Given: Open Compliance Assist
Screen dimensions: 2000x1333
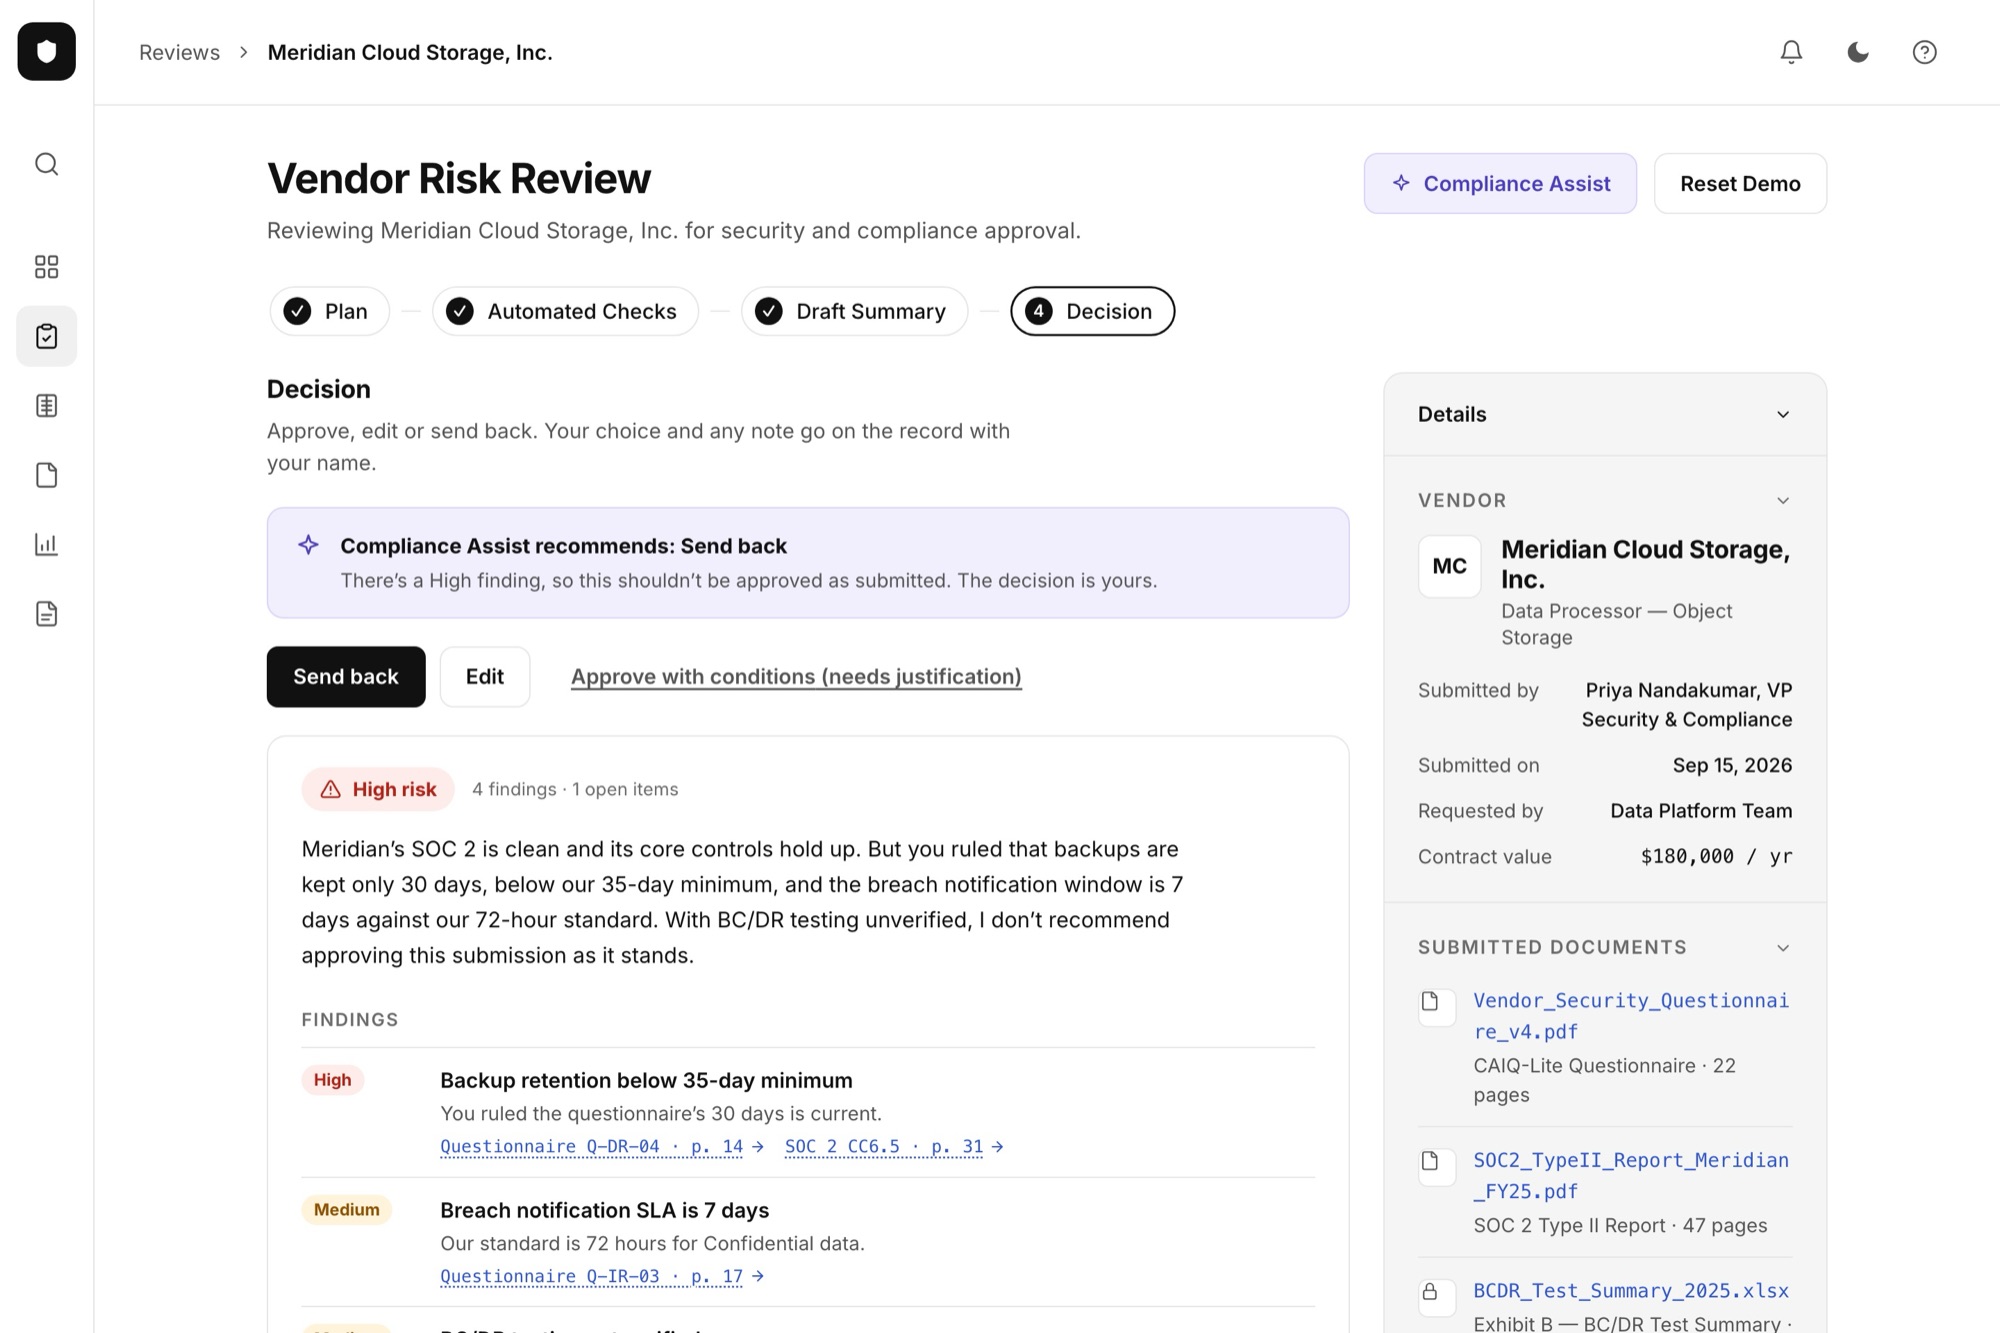Looking at the screenshot, I should coord(1500,183).
